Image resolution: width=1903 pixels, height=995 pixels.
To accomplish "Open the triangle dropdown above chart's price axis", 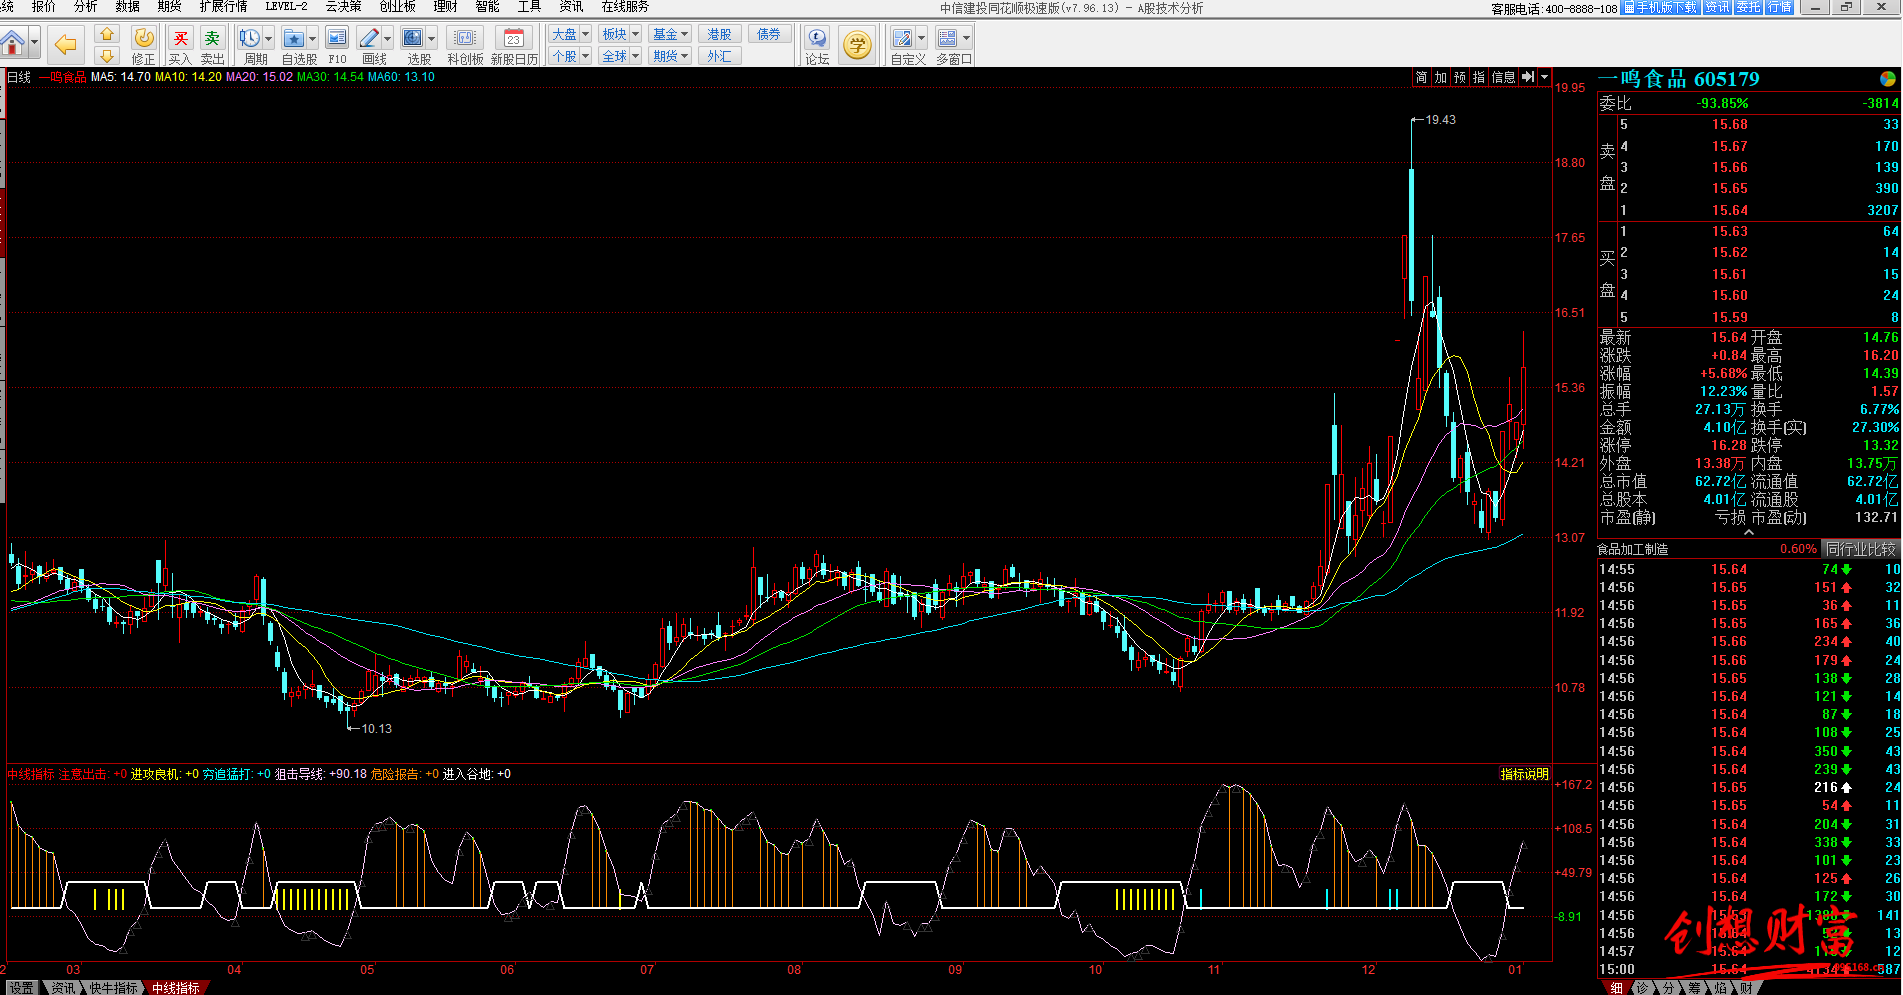I will click(x=1544, y=77).
